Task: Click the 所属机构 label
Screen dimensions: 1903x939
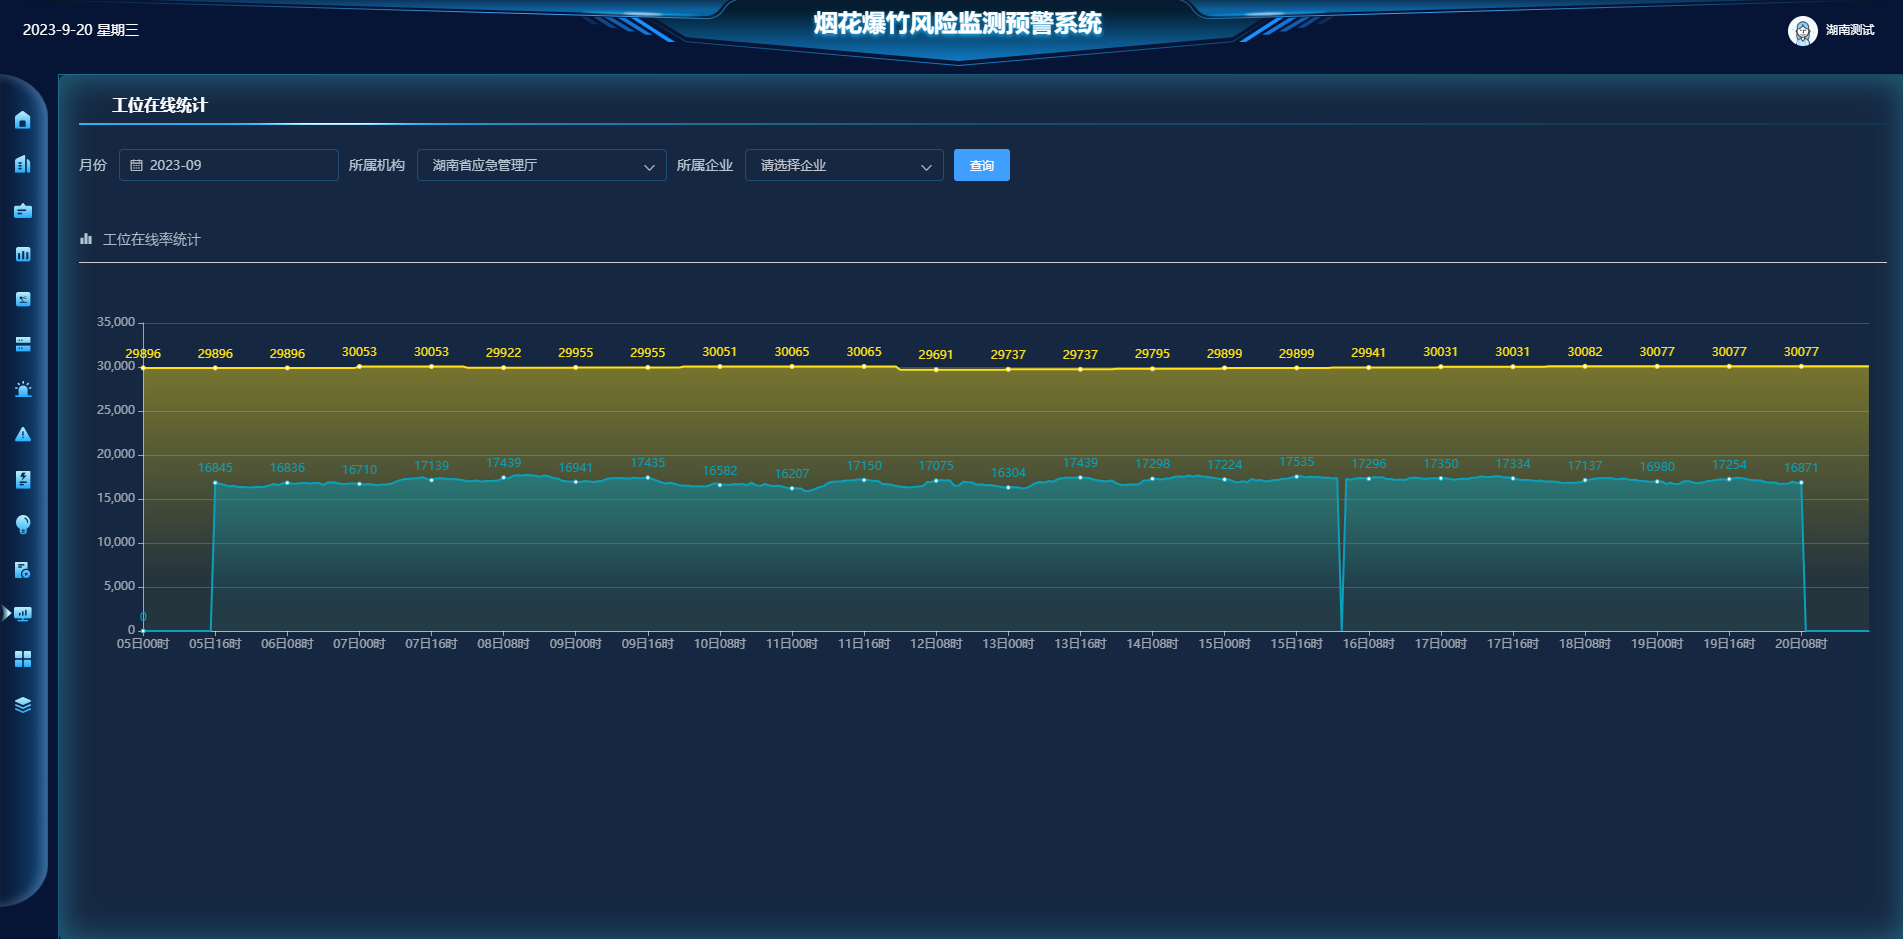Action: pos(377,165)
